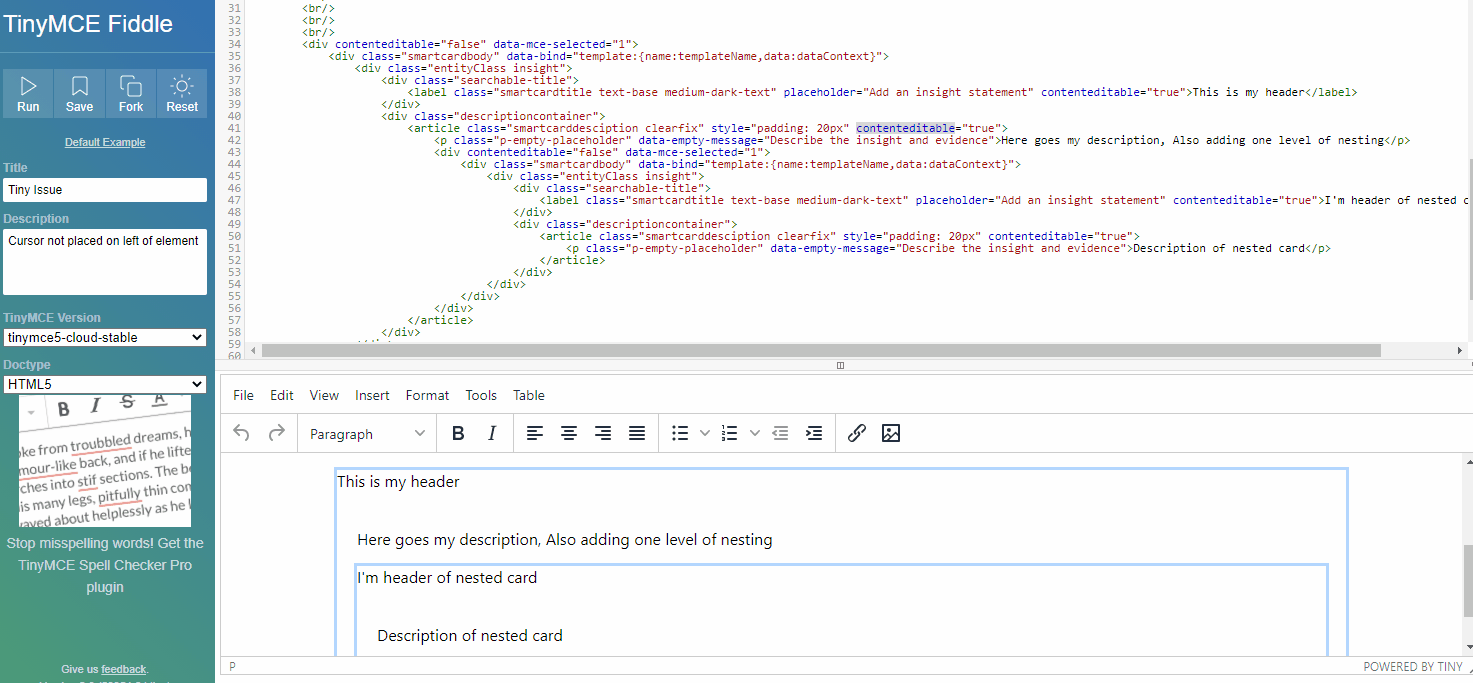Undo the last edit
Viewport: 1473px width, 683px height.
[x=241, y=433]
